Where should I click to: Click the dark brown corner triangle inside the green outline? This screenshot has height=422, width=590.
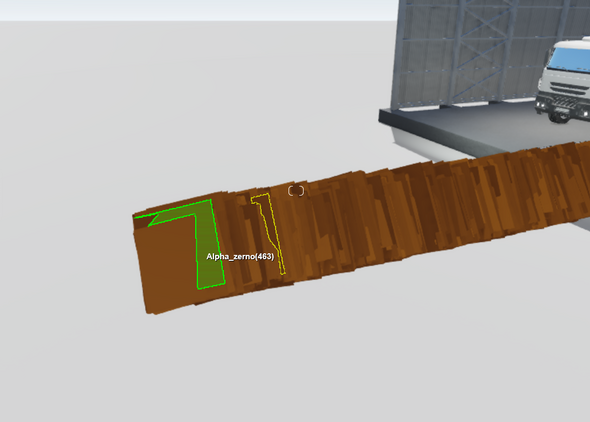pyautogui.click(x=145, y=221)
